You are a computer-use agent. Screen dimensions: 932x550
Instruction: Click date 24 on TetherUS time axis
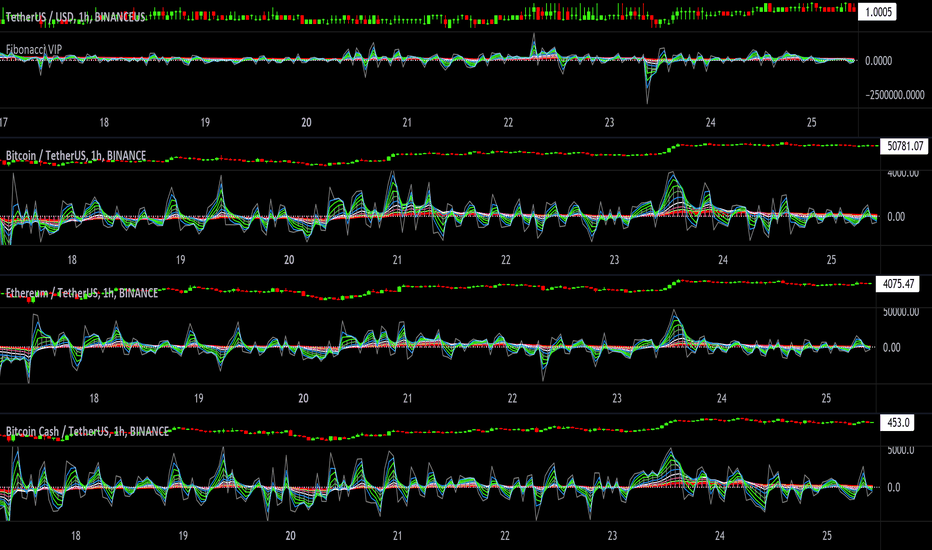point(711,122)
